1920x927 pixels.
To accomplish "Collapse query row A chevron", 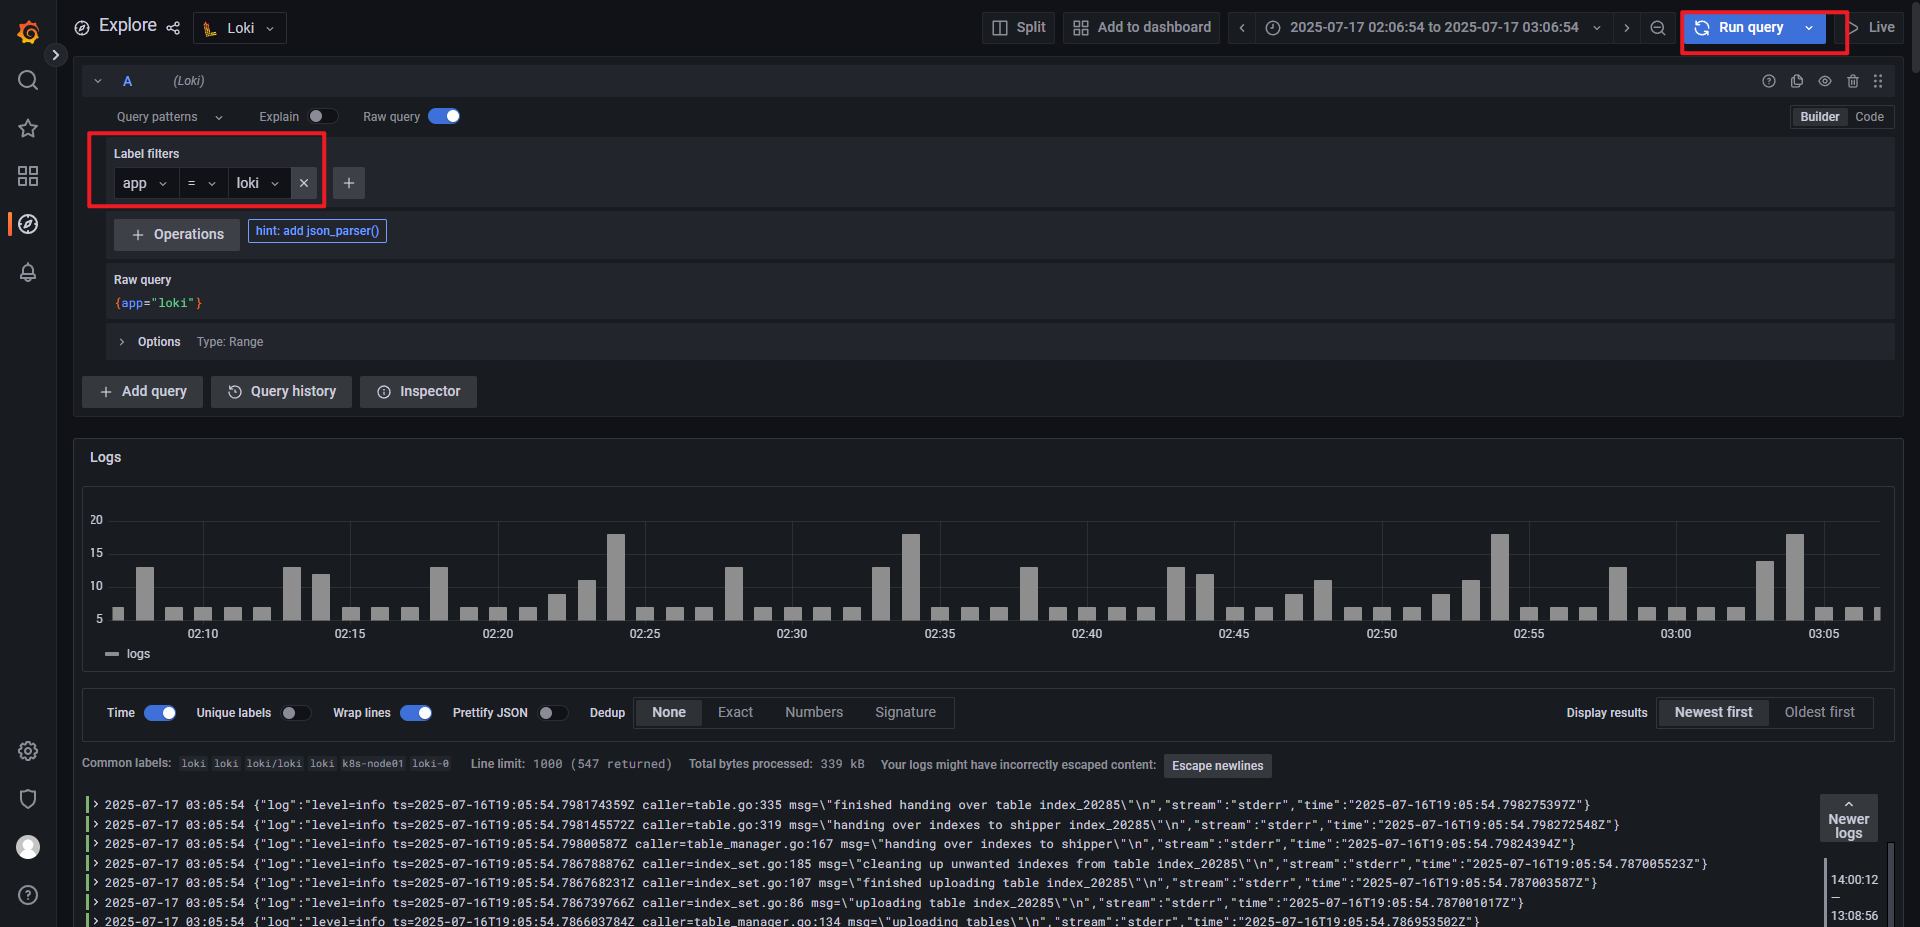I will 98,81.
